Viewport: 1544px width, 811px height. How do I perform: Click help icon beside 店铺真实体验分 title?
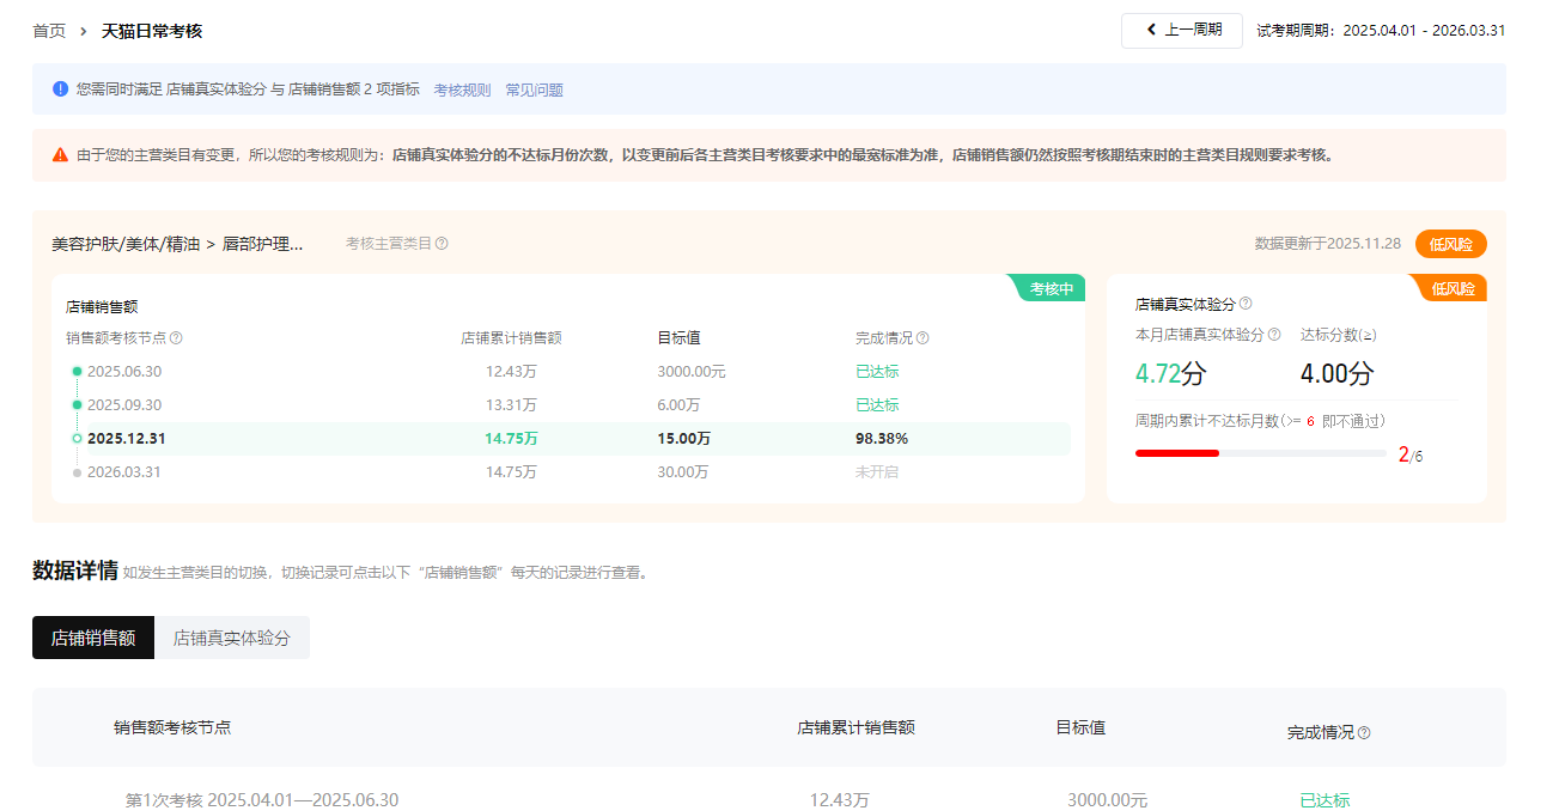coord(1245,304)
